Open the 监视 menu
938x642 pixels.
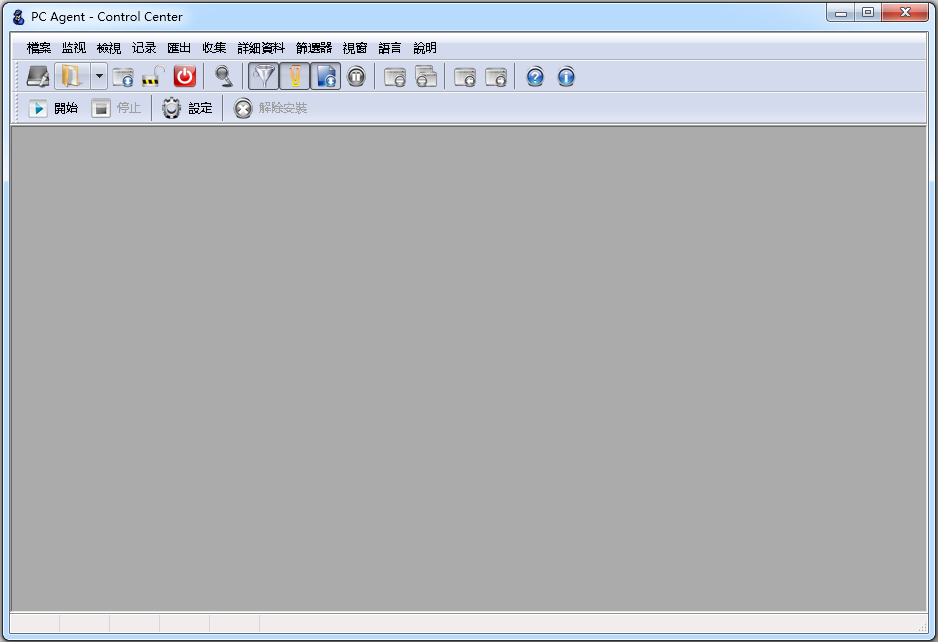[x=74, y=48]
